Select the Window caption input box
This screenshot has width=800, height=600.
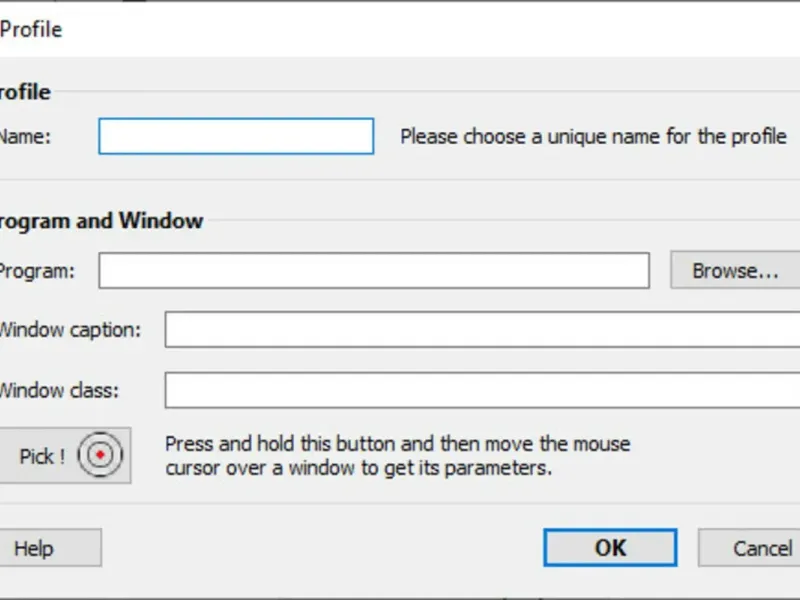480,329
